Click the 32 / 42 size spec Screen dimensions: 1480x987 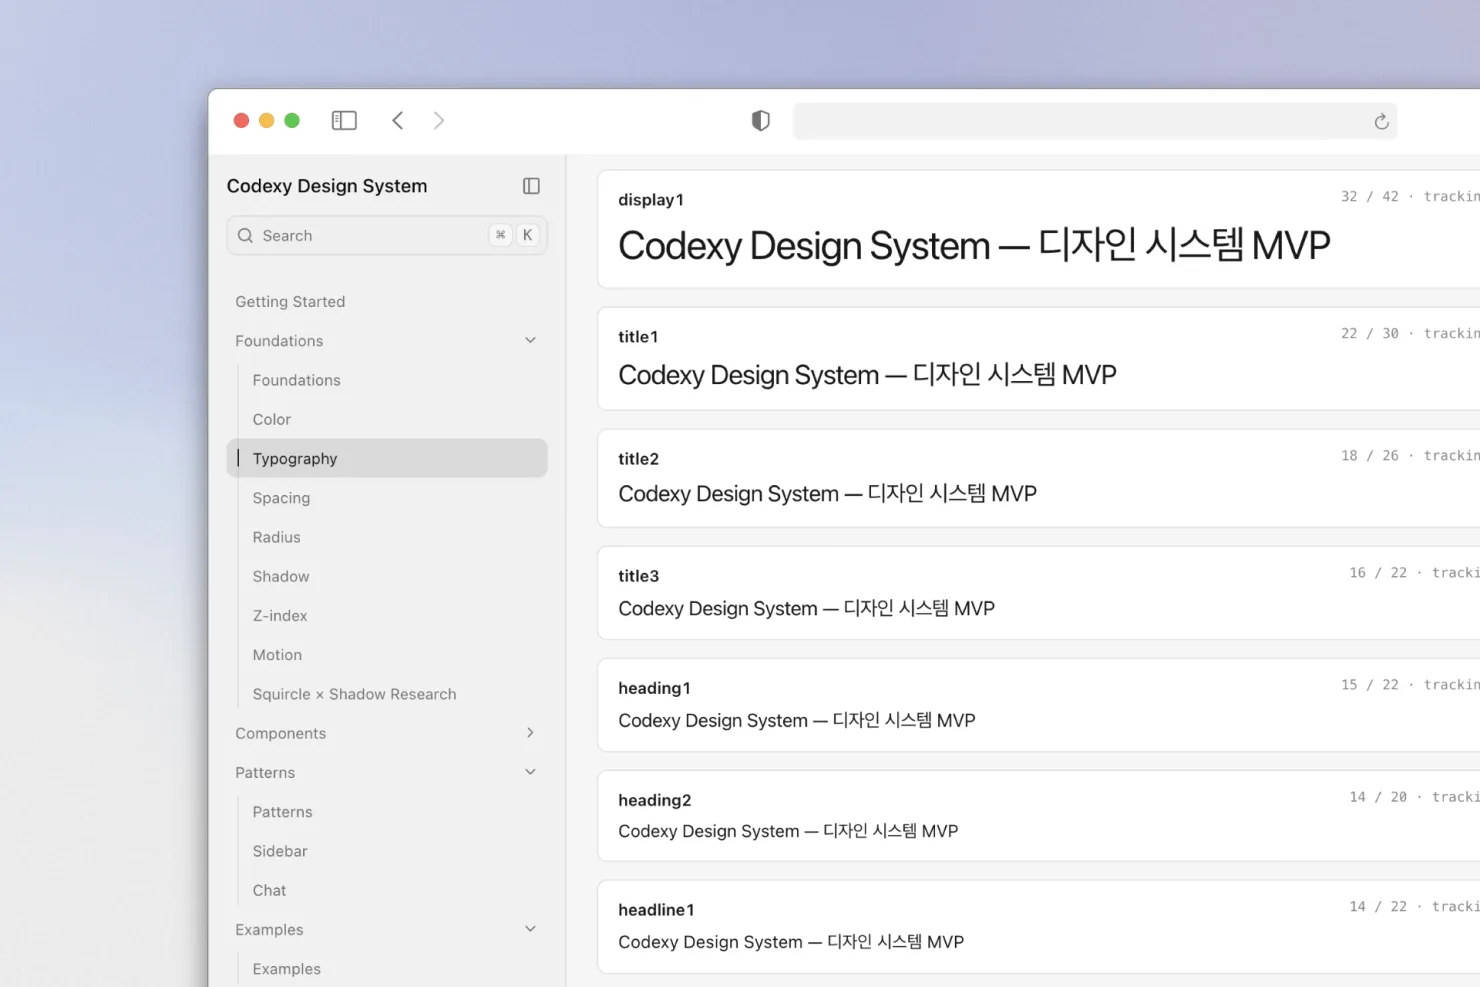pos(1370,197)
